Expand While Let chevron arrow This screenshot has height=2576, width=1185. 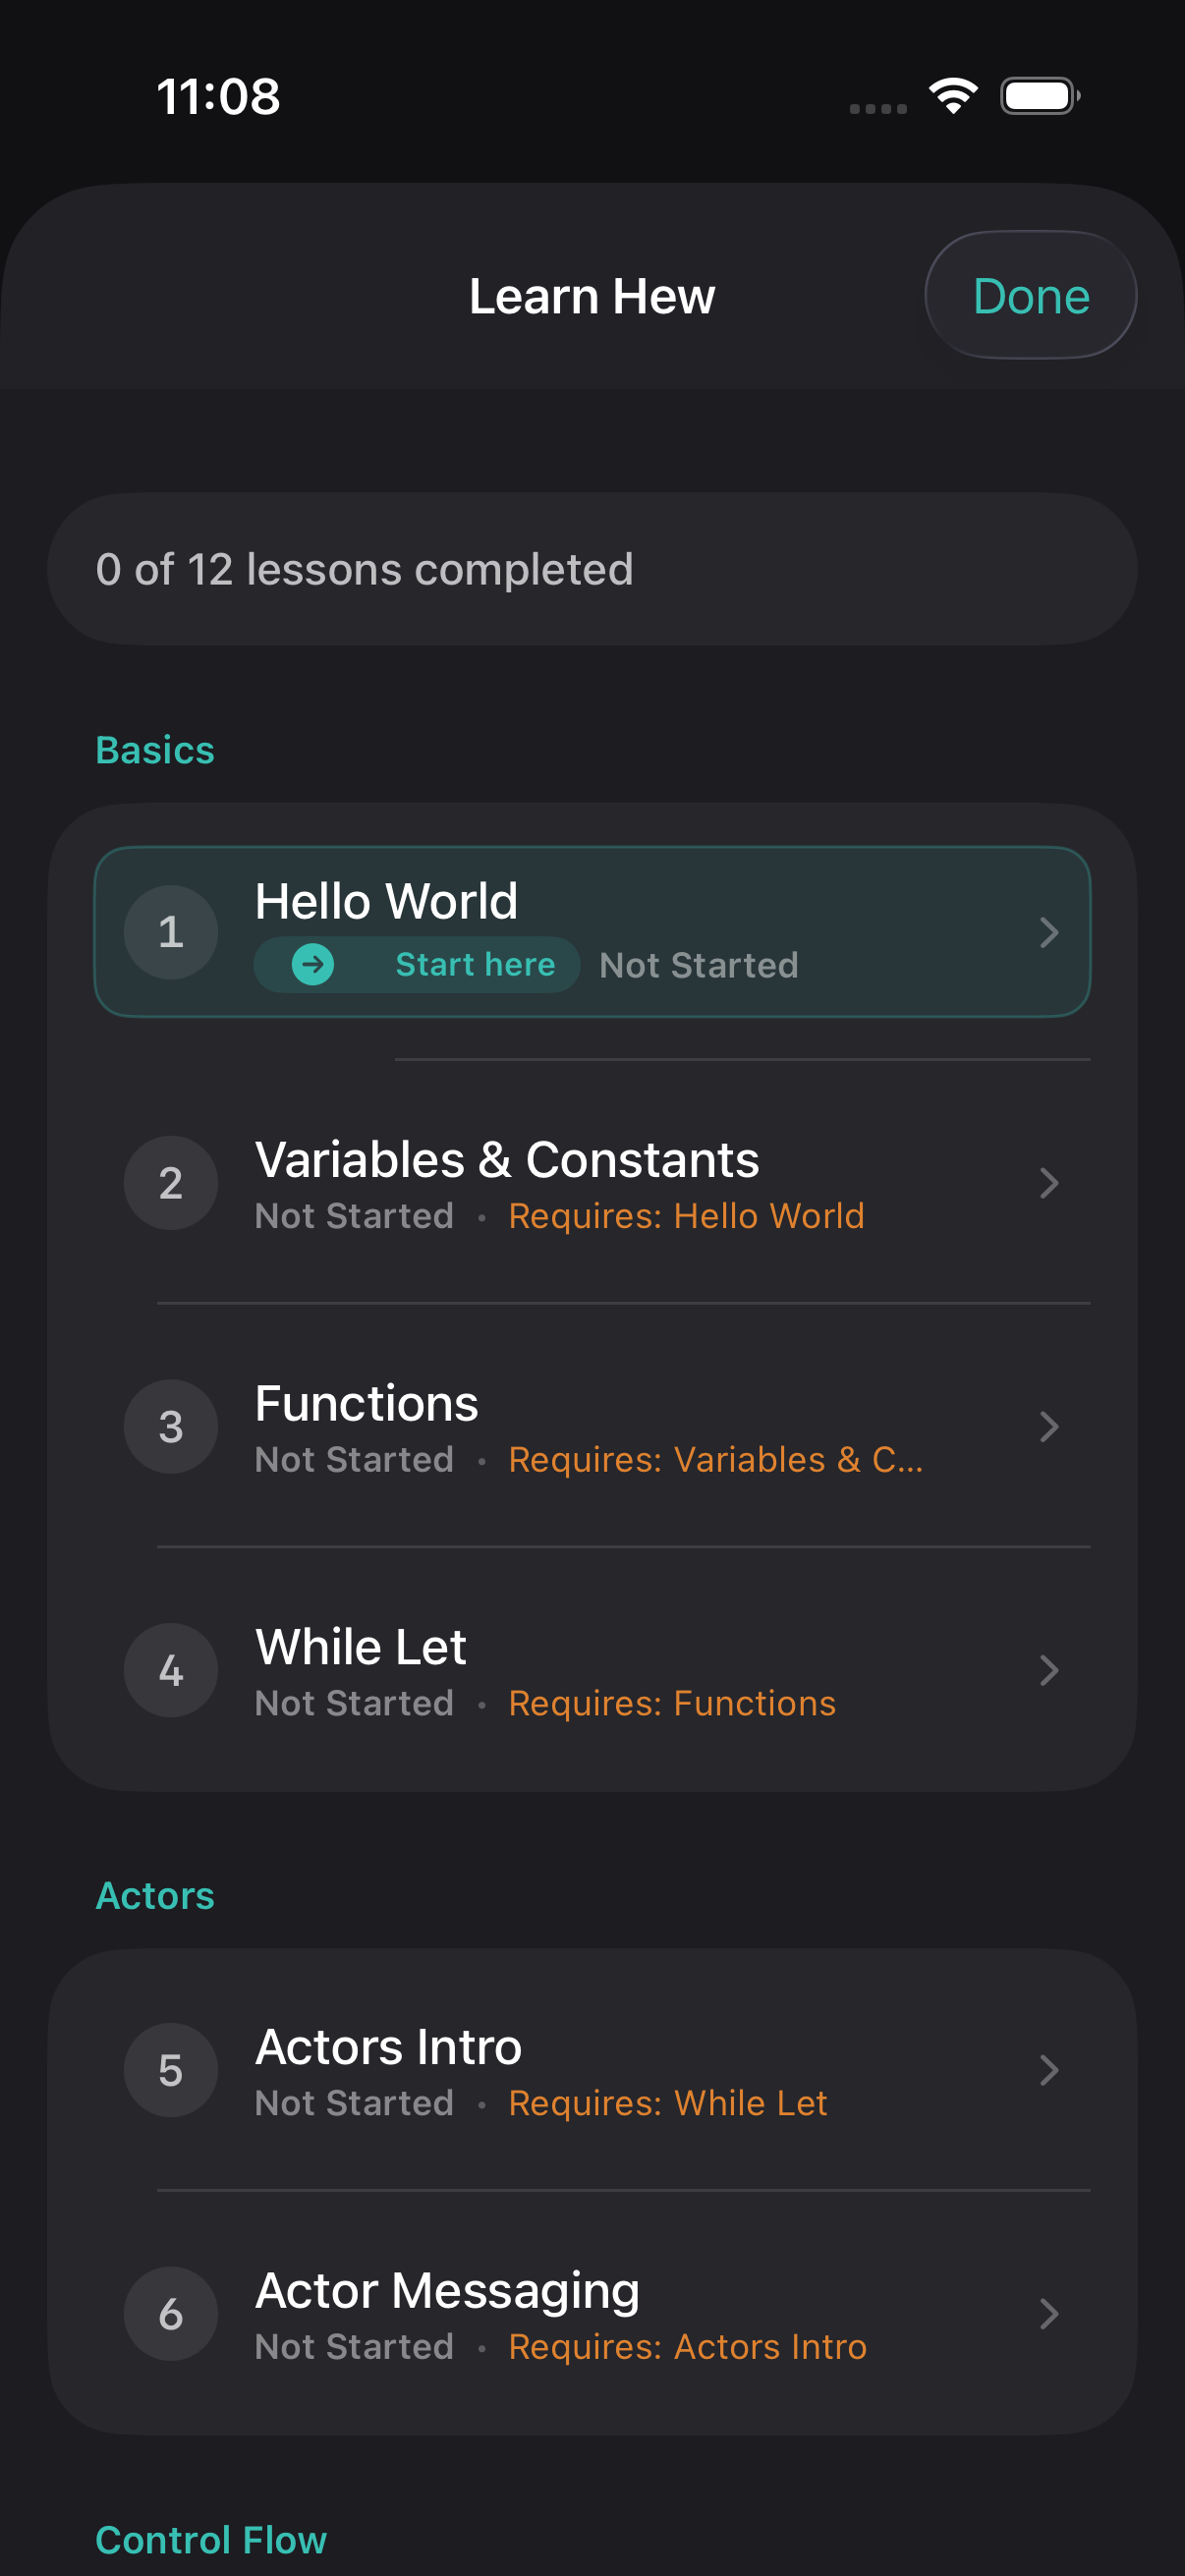click(1048, 1670)
